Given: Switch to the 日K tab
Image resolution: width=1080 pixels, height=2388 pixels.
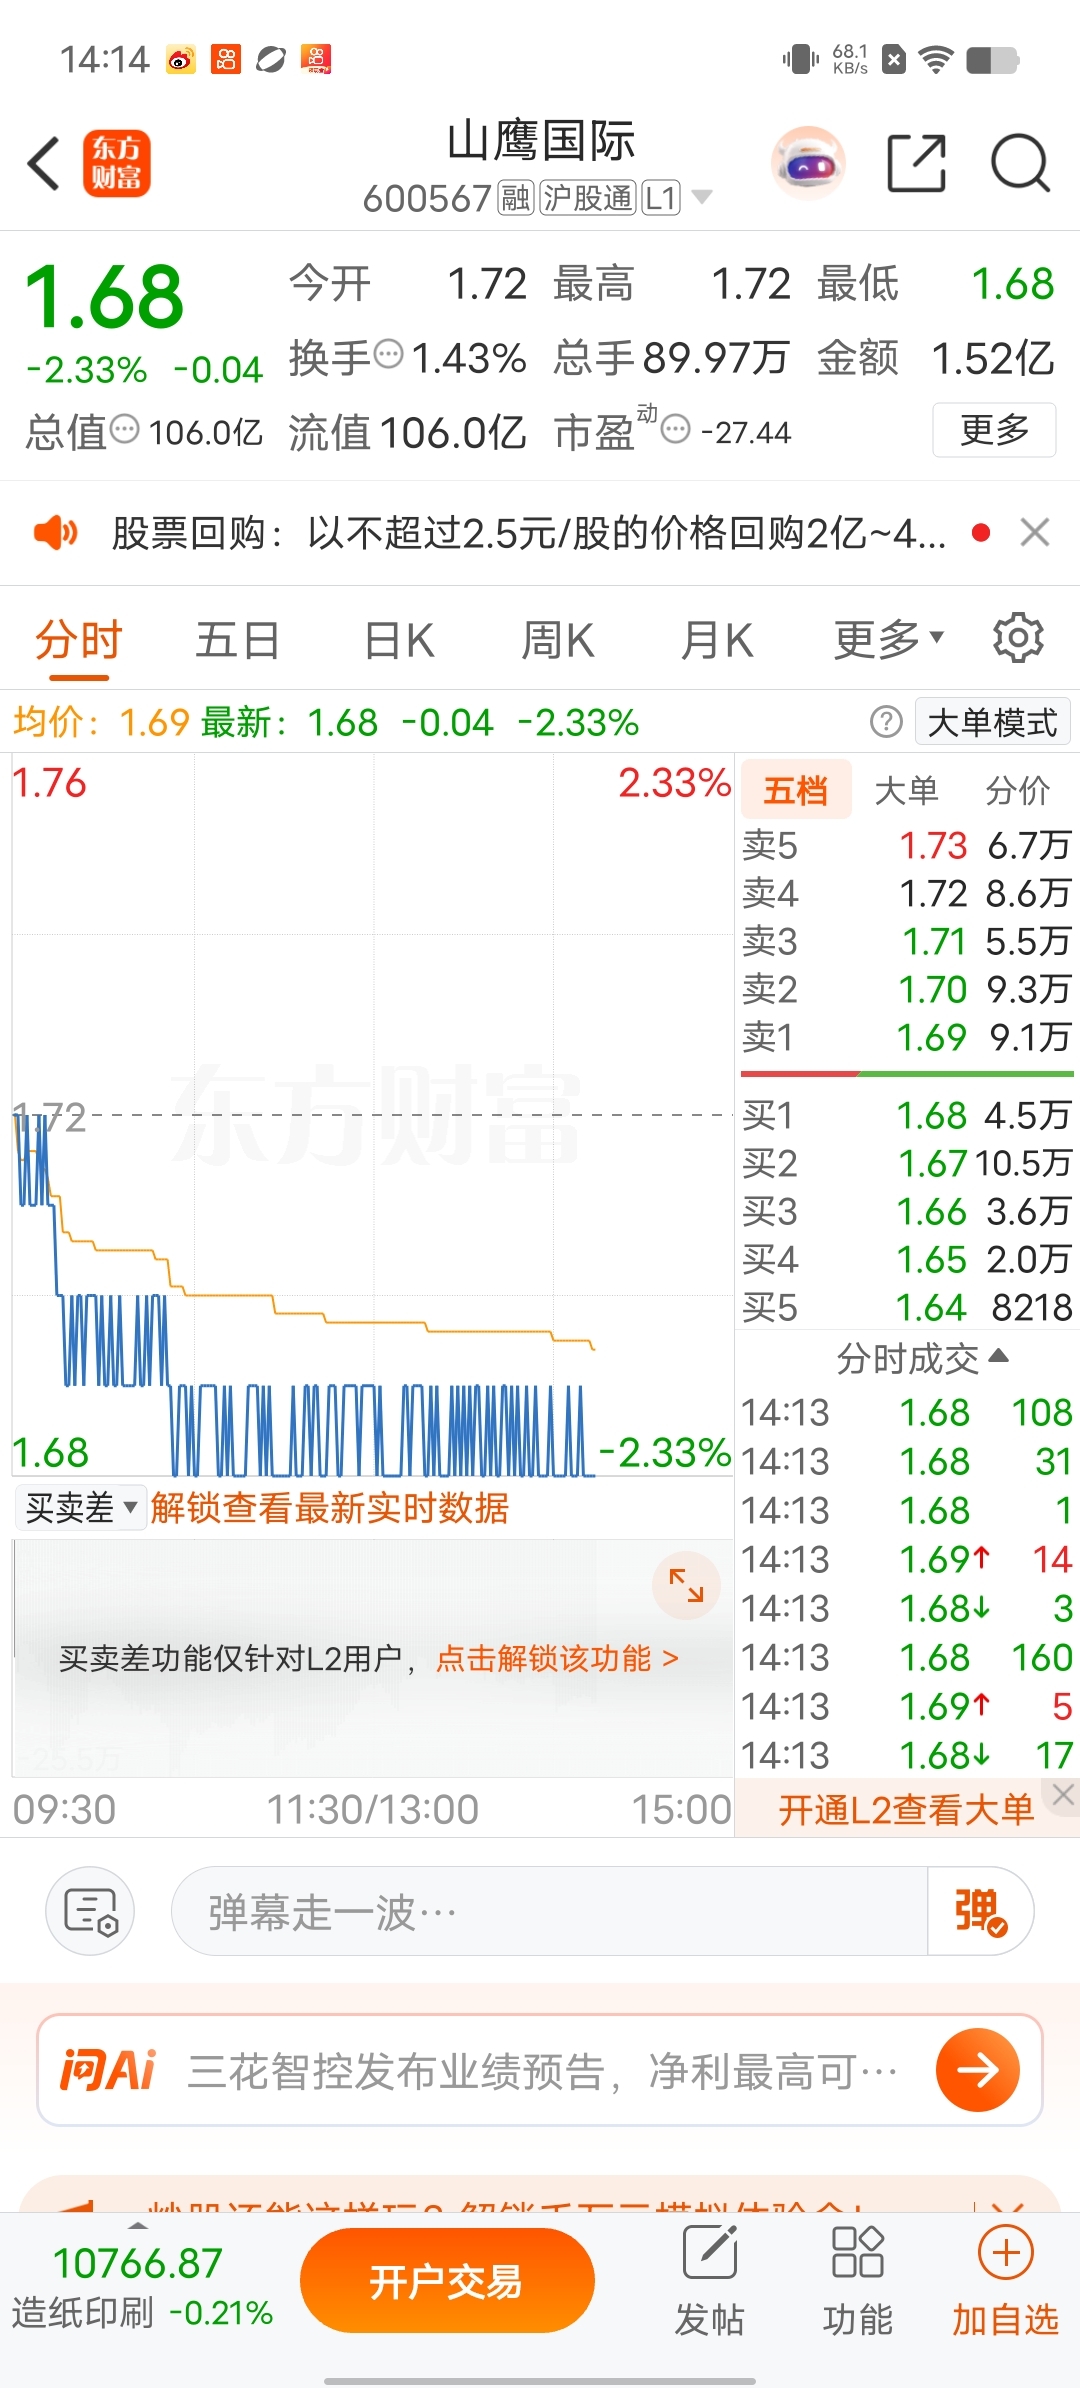Looking at the screenshot, I should [399, 640].
